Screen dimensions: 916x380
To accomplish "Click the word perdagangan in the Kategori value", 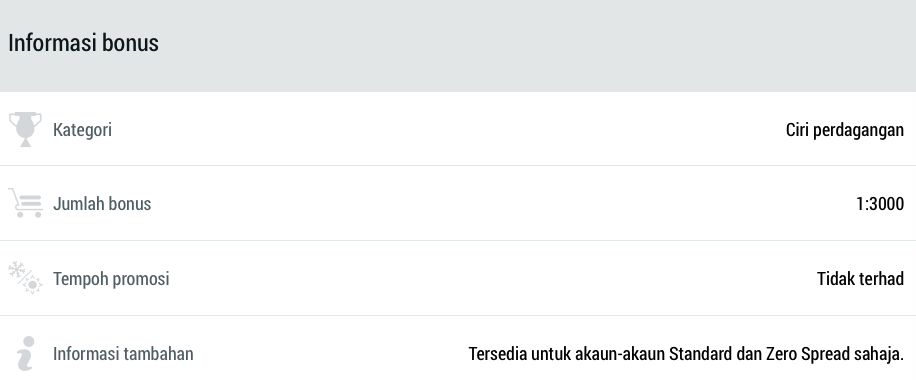I will pyautogui.click(x=859, y=130).
